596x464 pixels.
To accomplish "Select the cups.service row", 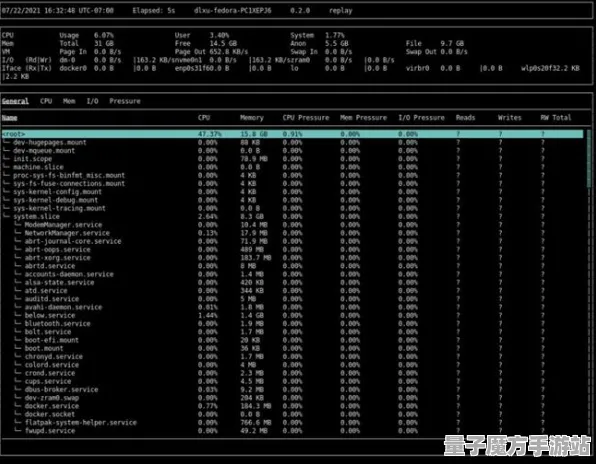I will pyautogui.click(x=292, y=381).
